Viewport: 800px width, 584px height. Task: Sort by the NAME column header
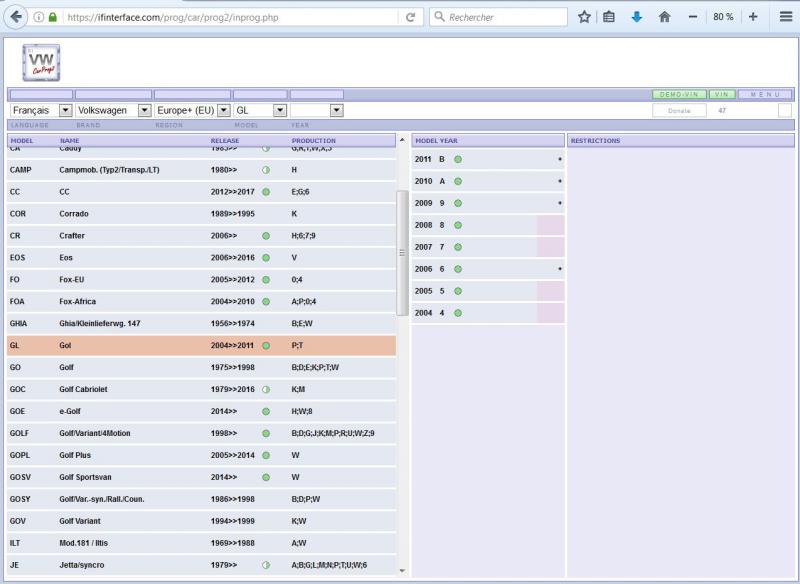[x=69, y=140]
